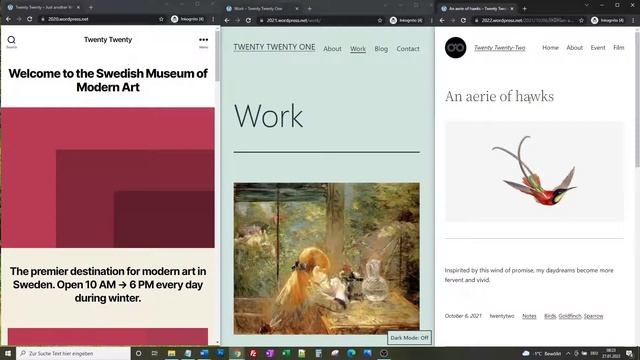Go back in the 2022.wordpress.net window

(442, 20)
